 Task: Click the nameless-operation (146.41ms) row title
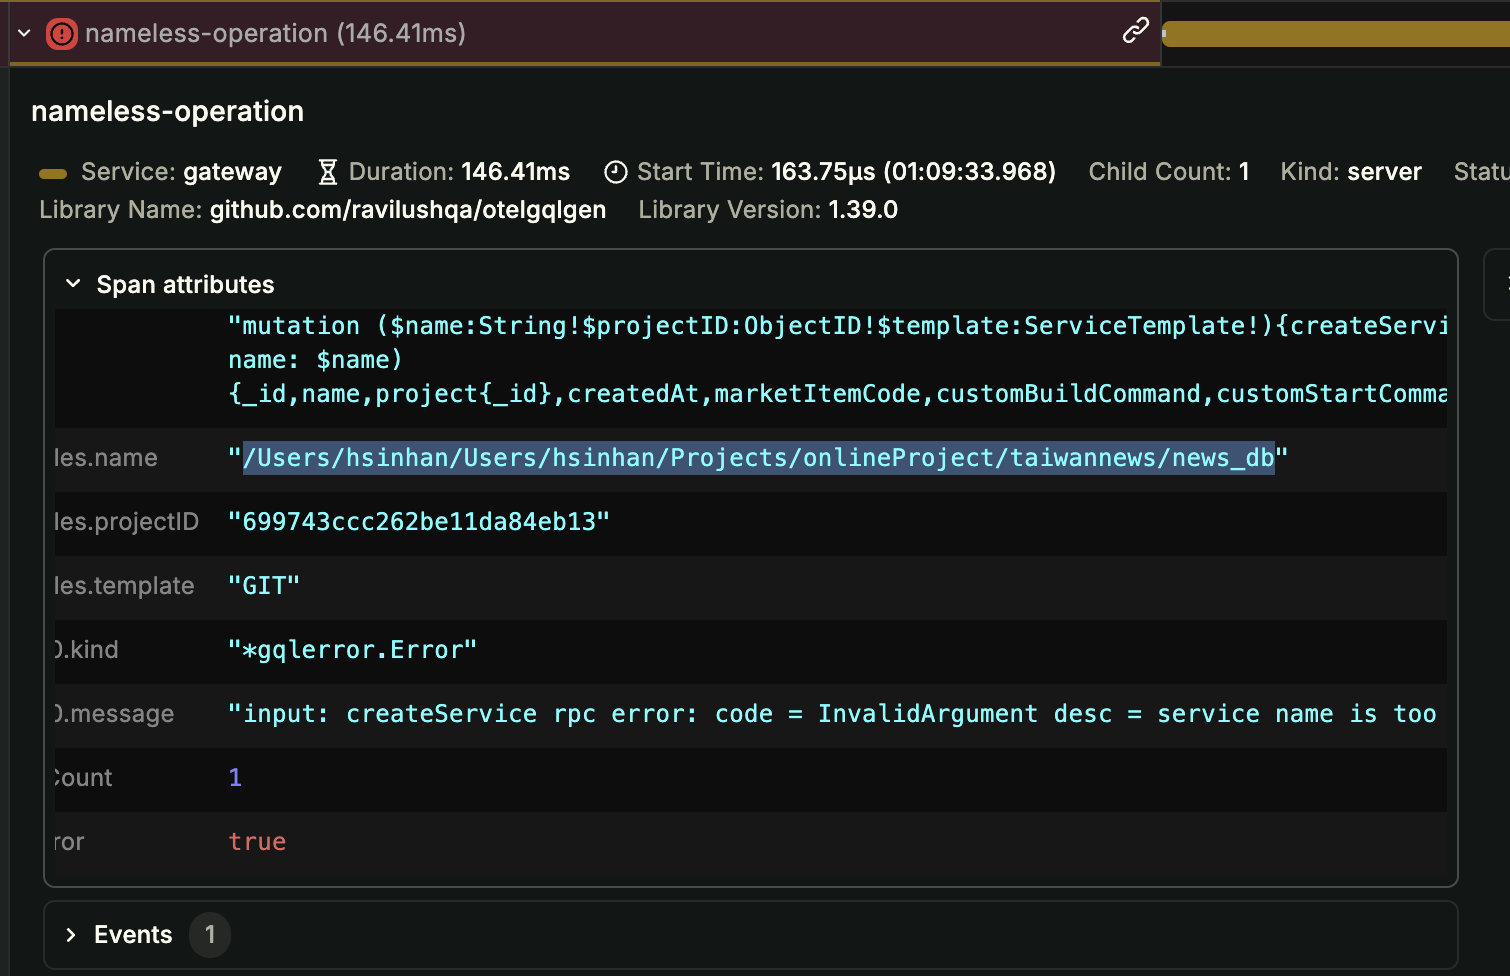(275, 34)
